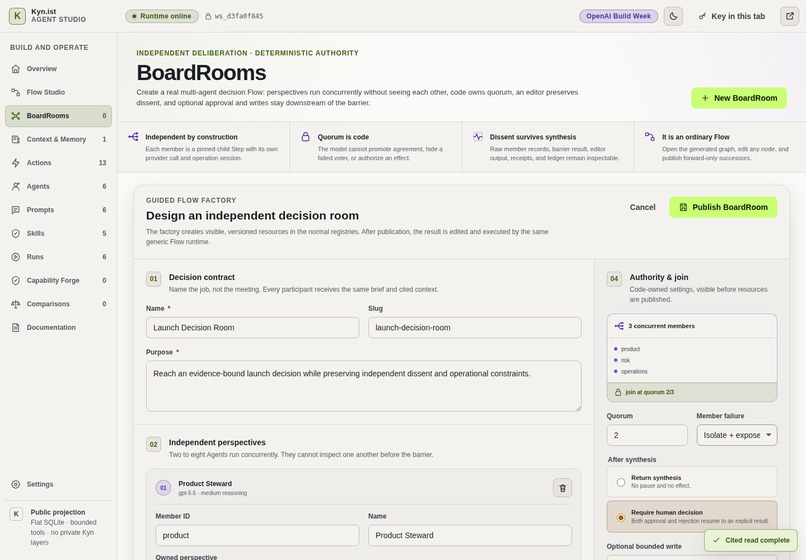Open the Member failure dropdown
Screen dimensions: 806x560
[737, 435]
